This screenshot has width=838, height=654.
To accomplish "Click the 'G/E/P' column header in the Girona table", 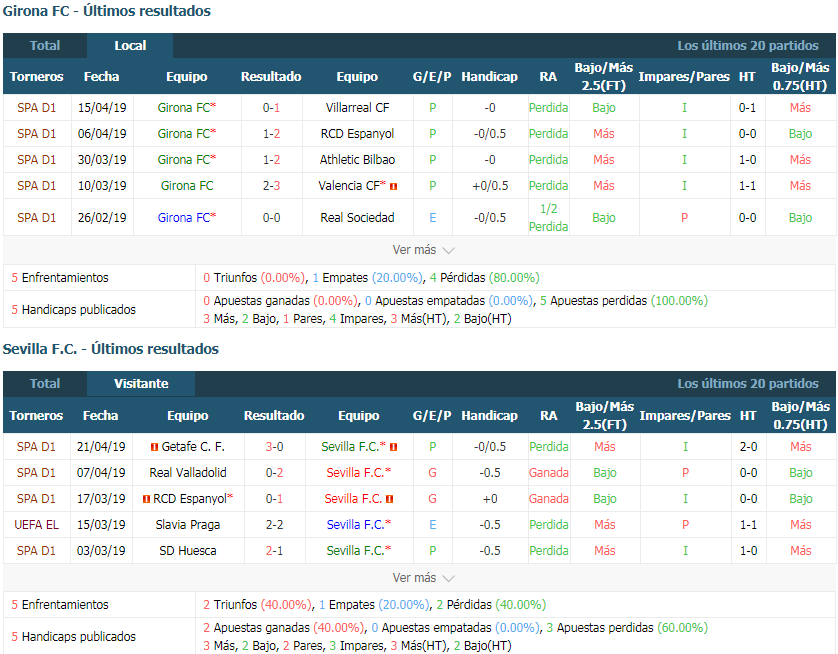I will coord(432,77).
